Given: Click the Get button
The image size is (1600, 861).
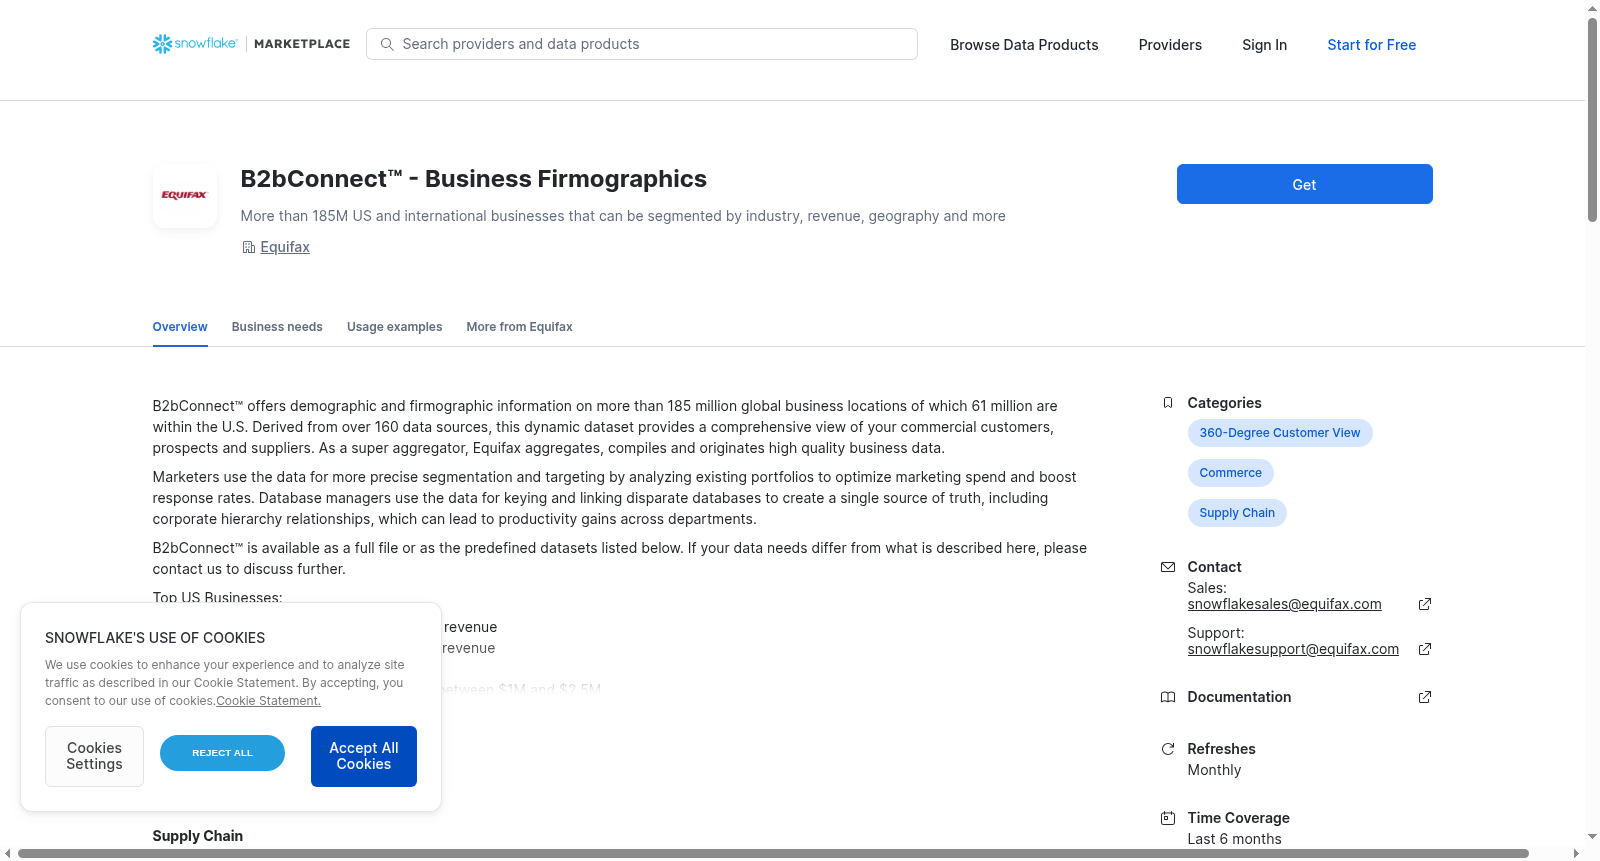Looking at the screenshot, I should tap(1304, 184).
